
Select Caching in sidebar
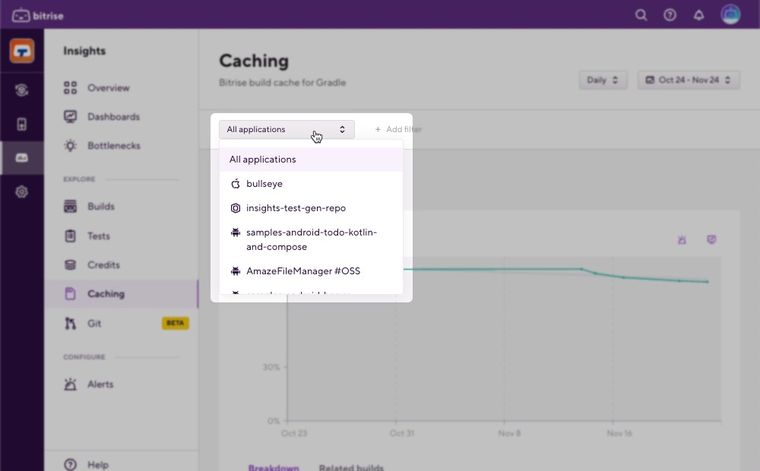(121, 294)
